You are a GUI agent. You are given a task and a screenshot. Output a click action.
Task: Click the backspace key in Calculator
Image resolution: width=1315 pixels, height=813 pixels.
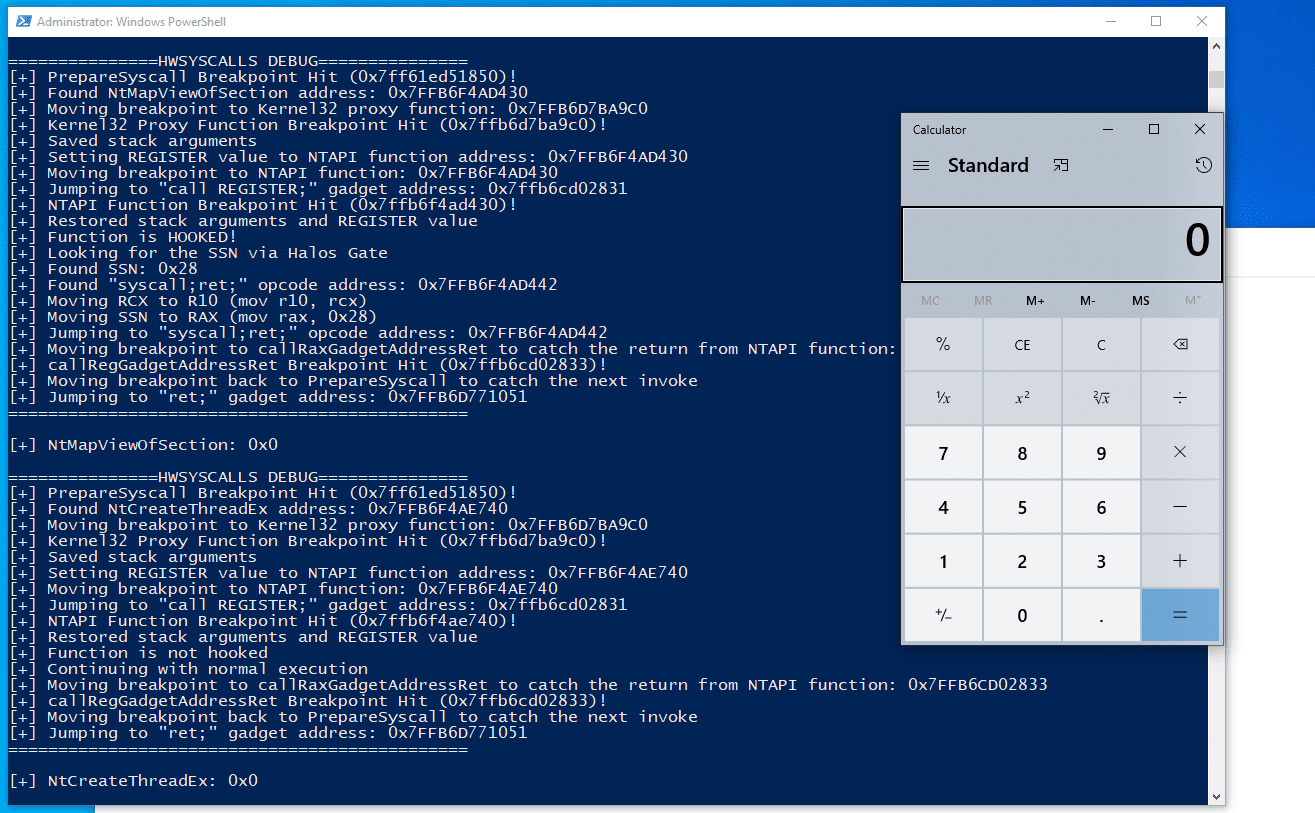pyautogui.click(x=1180, y=344)
